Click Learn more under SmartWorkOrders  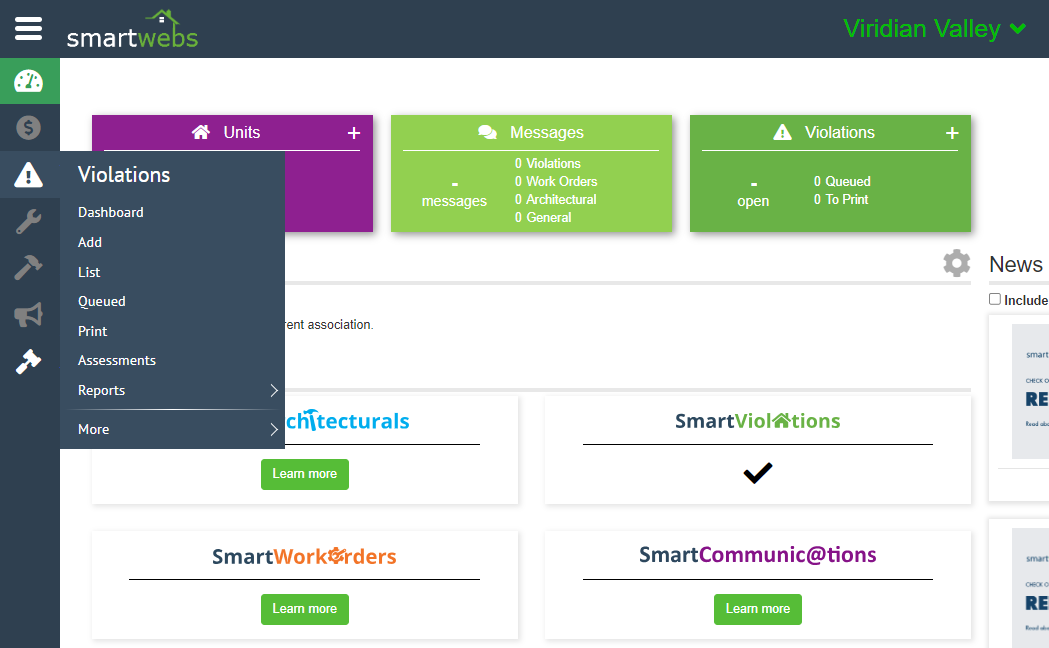[304, 609]
